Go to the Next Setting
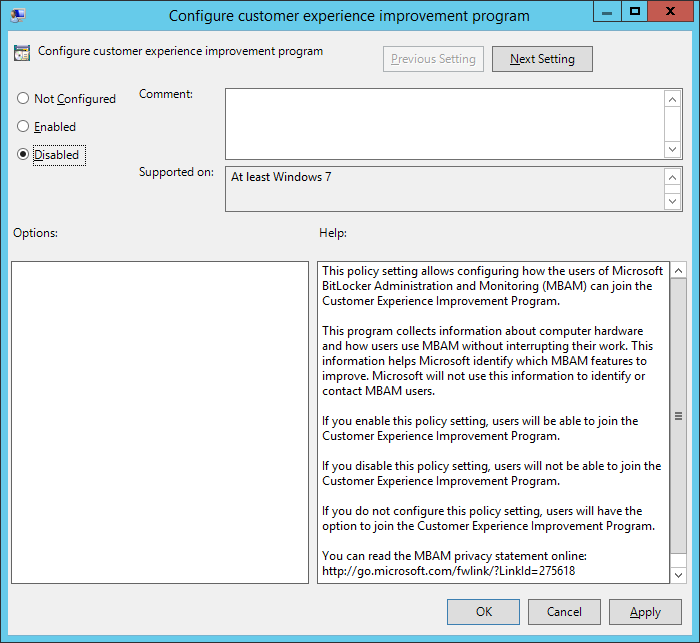The height and width of the screenshot is (643, 700). click(542, 59)
